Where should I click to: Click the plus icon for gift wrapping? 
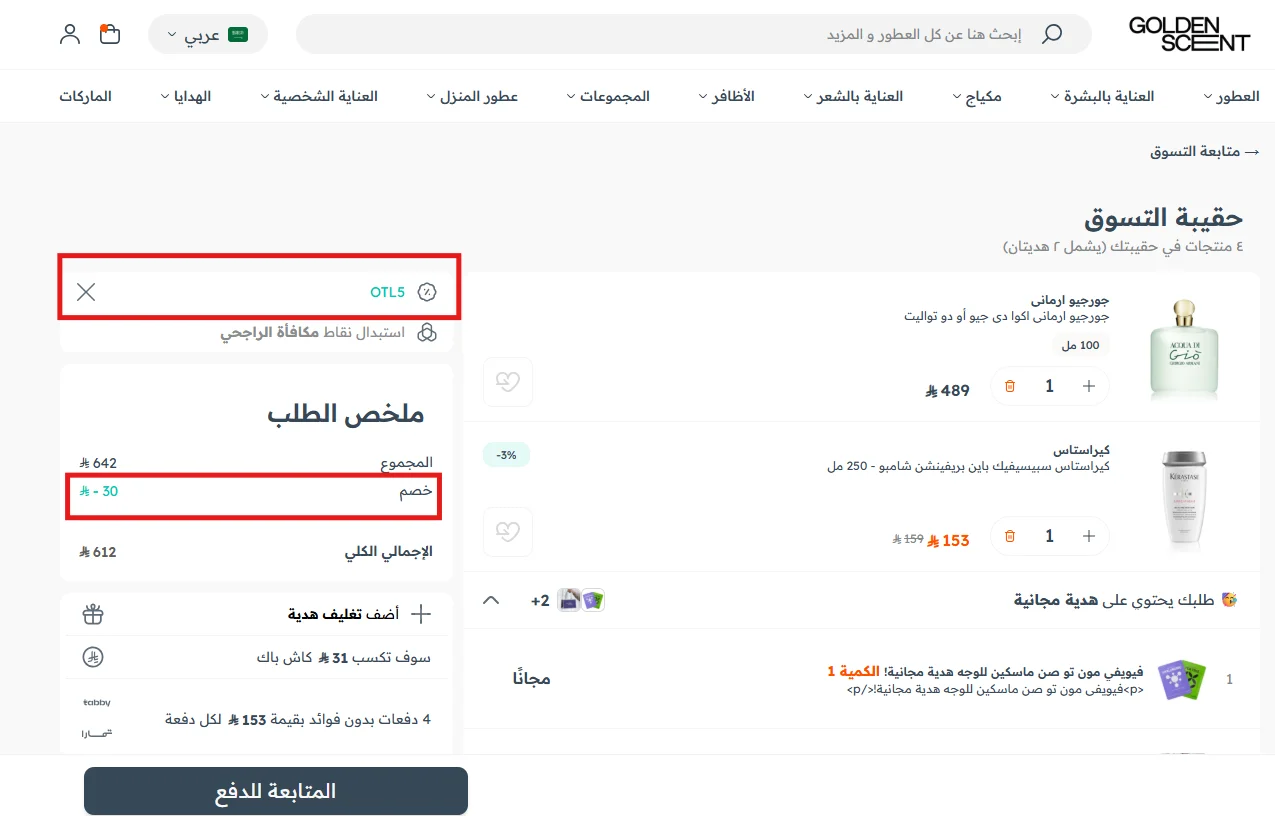[x=421, y=614]
